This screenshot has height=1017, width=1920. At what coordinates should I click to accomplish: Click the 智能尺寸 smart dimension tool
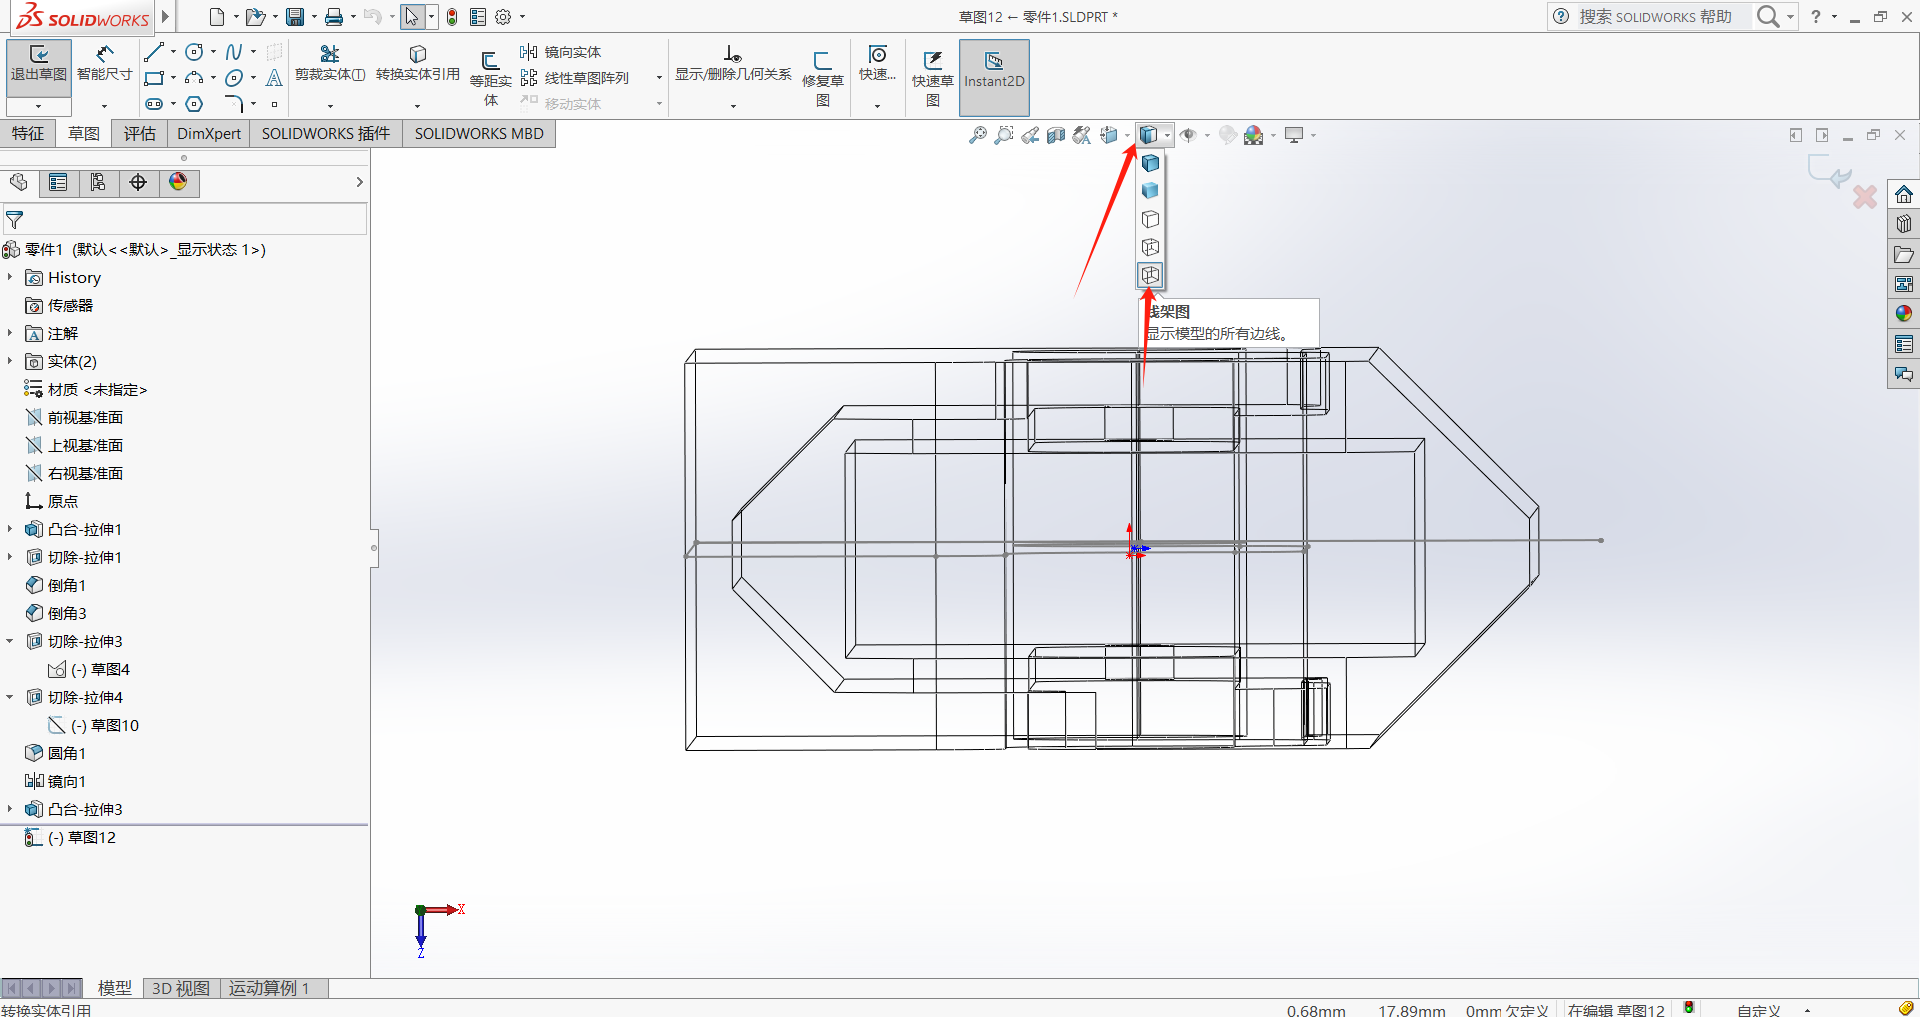pos(104,63)
